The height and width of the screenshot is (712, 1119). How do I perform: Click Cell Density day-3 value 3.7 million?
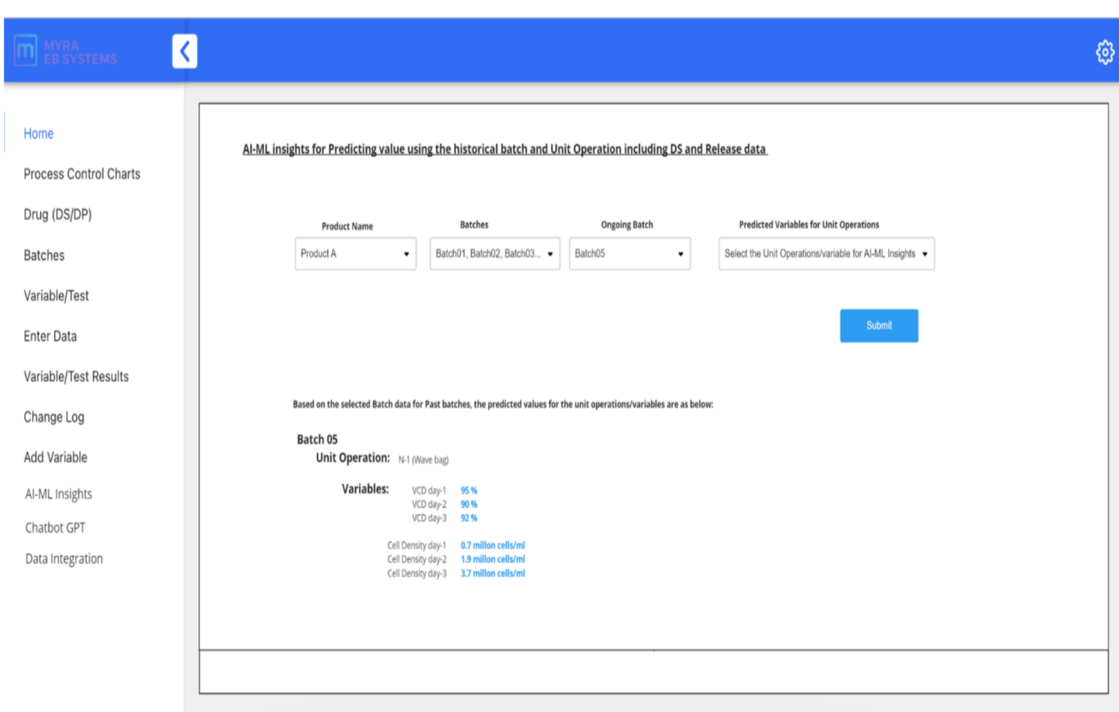492,574
